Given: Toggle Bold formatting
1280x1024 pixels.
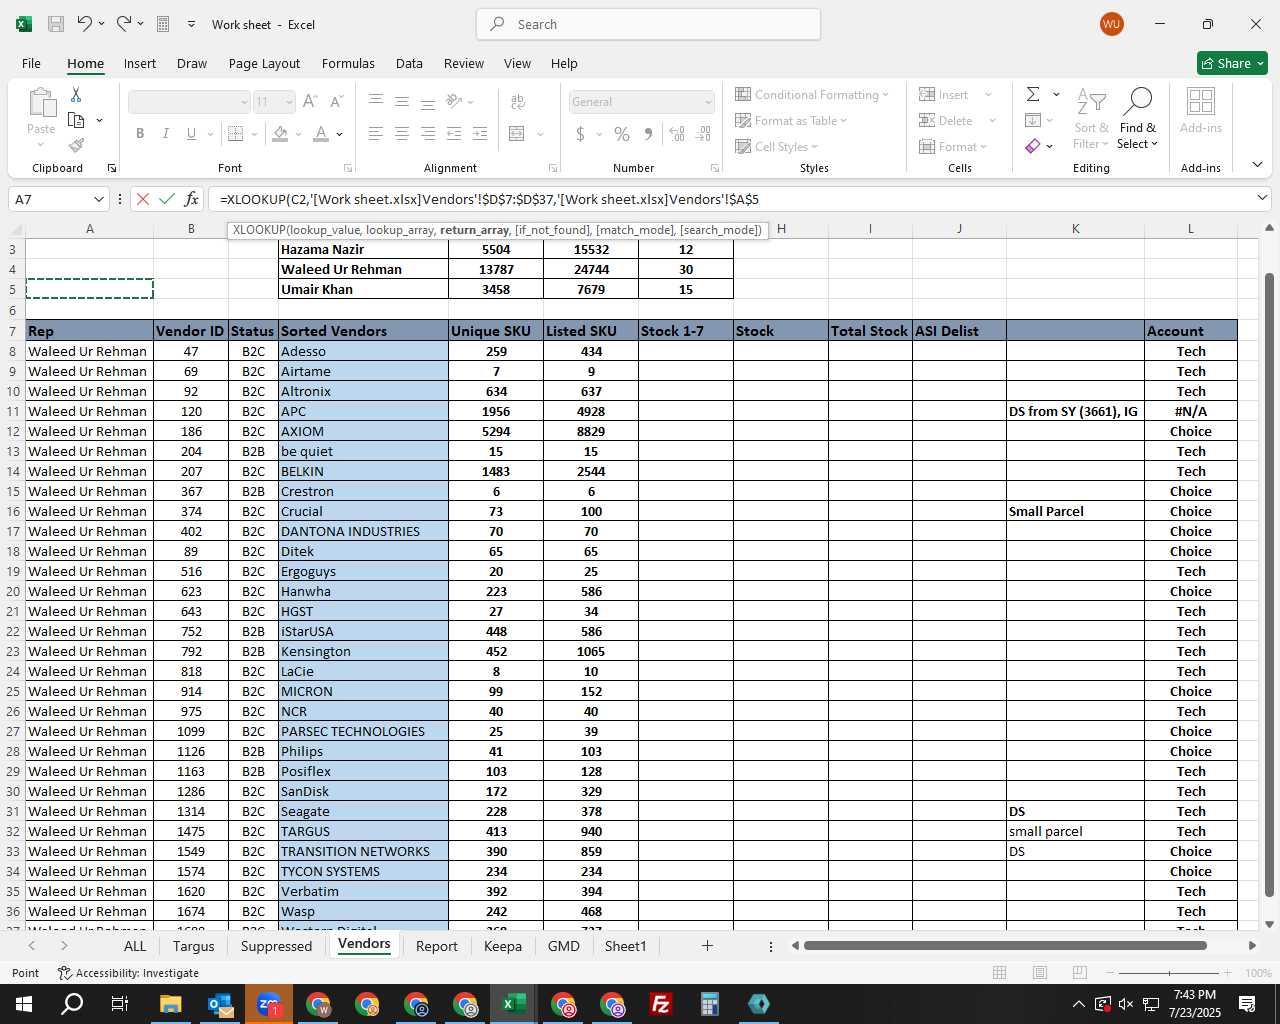Looking at the screenshot, I should coord(140,134).
